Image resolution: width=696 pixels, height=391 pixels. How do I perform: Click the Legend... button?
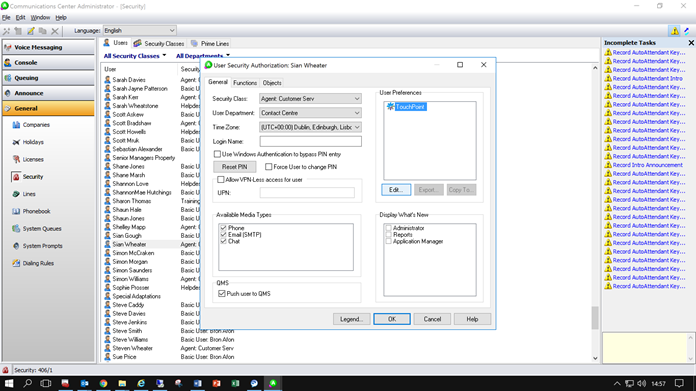[x=352, y=319]
